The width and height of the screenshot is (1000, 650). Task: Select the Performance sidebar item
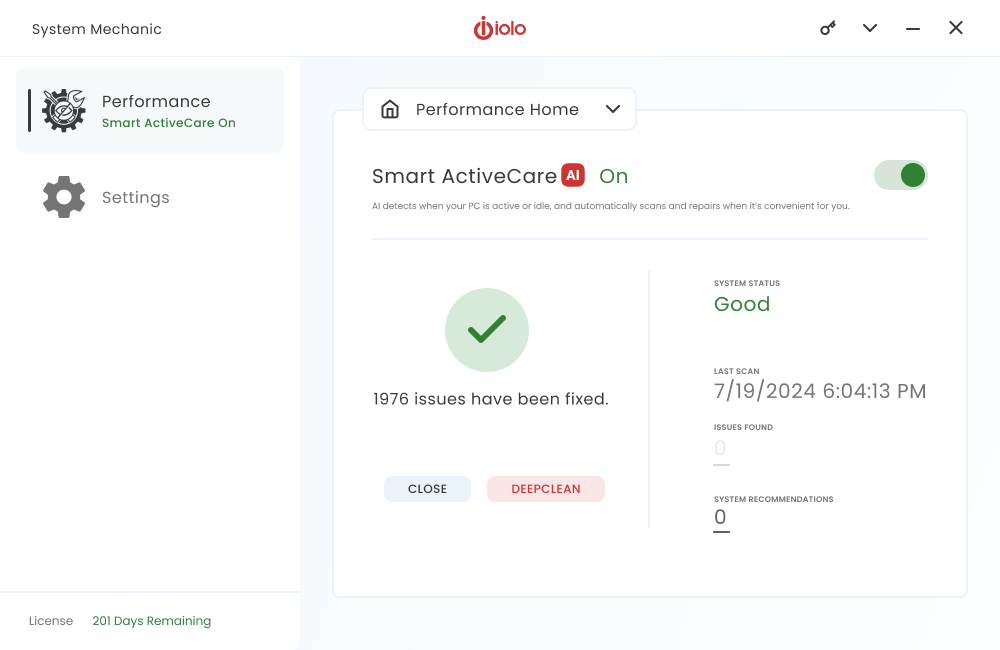point(150,110)
